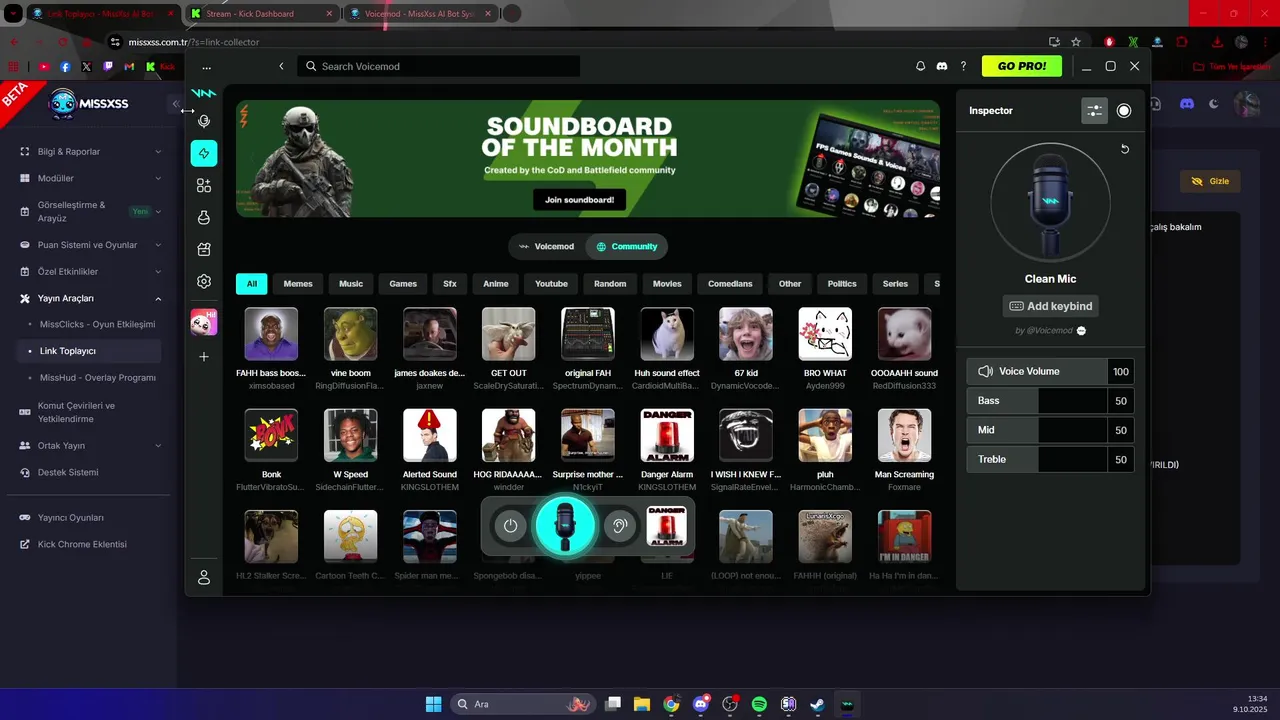
Task: Open Windows Start menu
Action: tap(433, 704)
